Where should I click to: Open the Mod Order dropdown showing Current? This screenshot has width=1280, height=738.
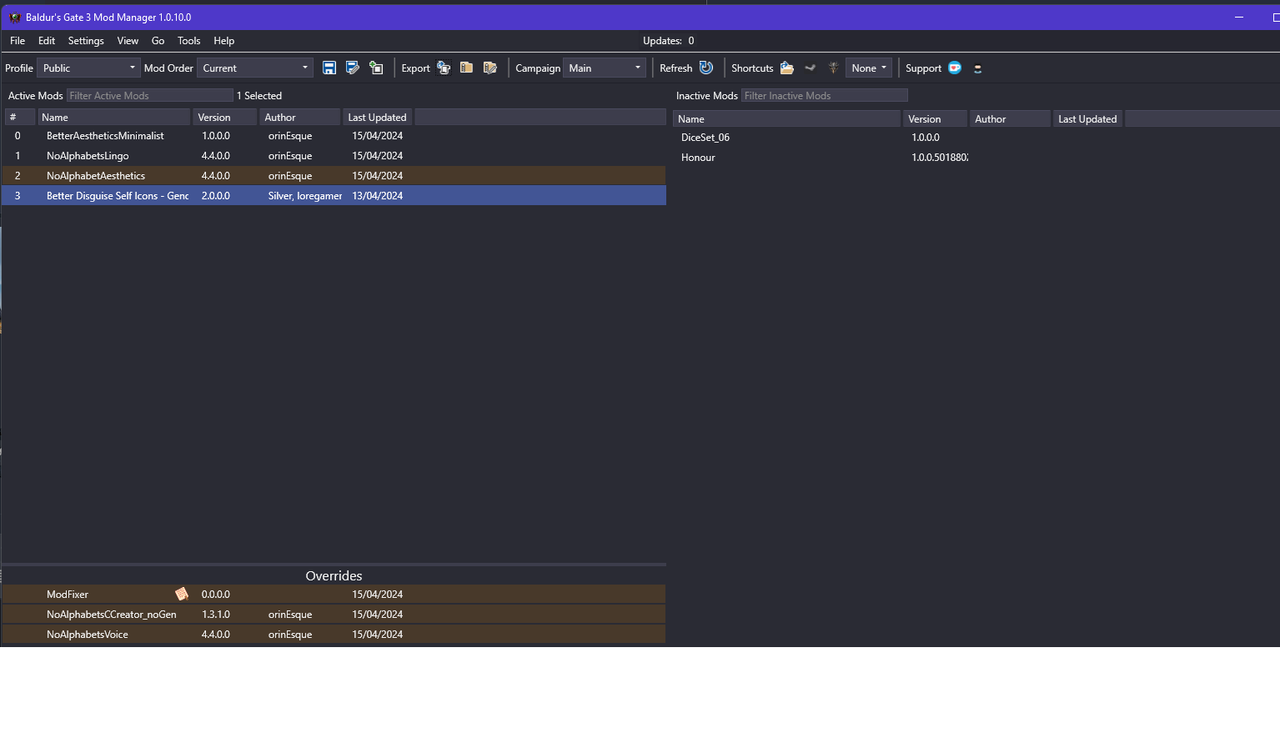(255, 68)
